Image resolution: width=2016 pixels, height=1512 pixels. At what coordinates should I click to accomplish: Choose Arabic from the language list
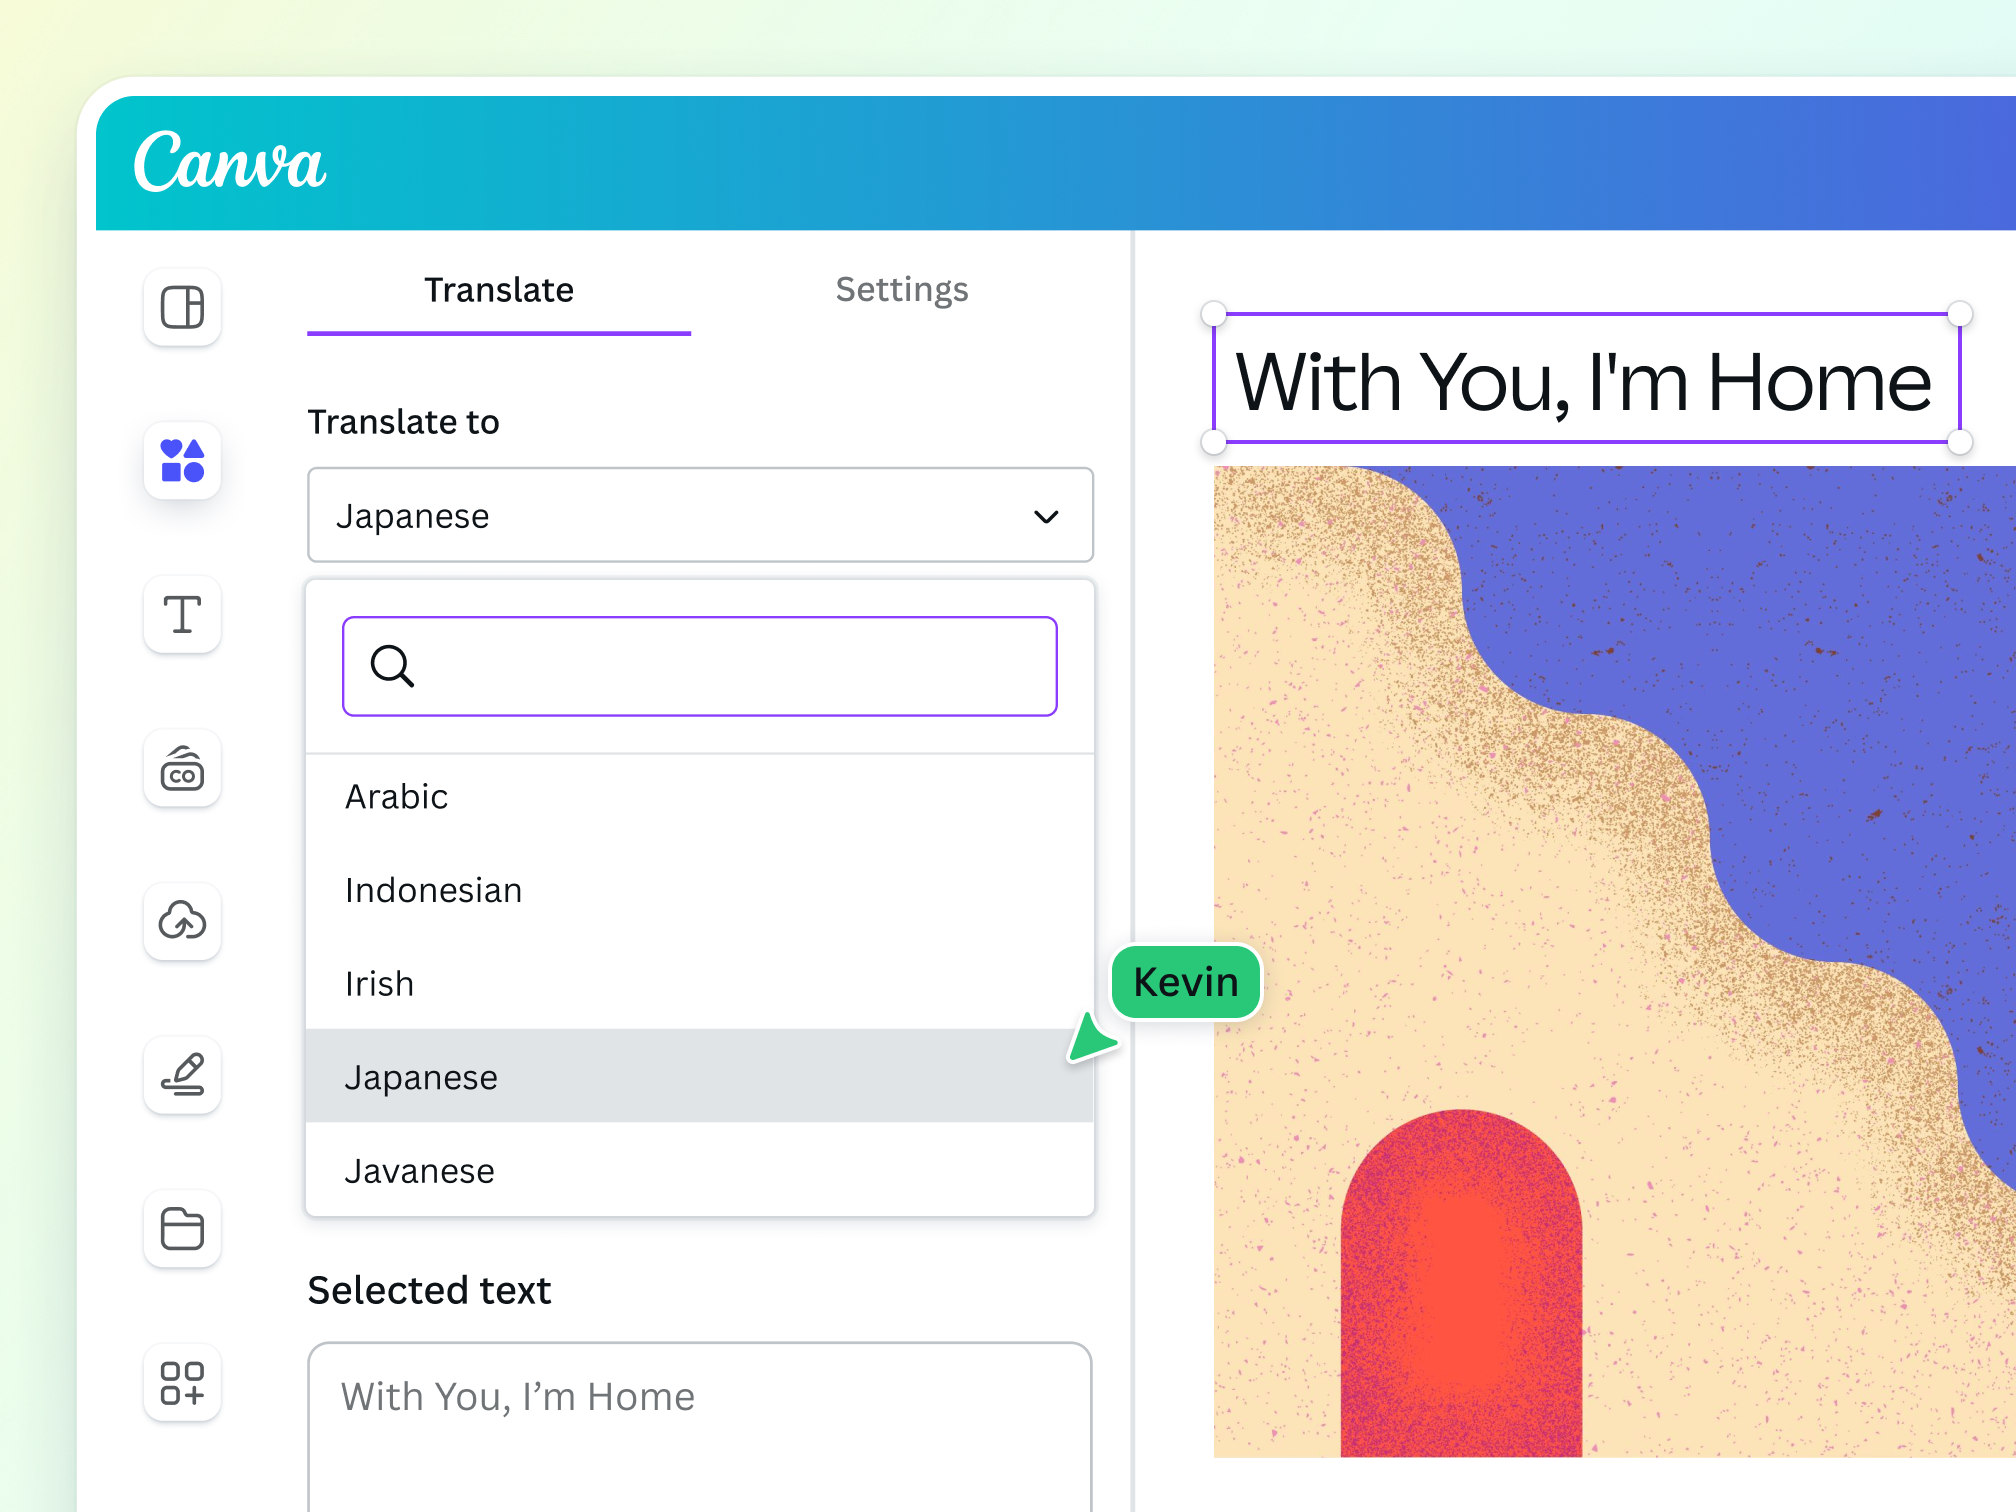tap(397, 797)
